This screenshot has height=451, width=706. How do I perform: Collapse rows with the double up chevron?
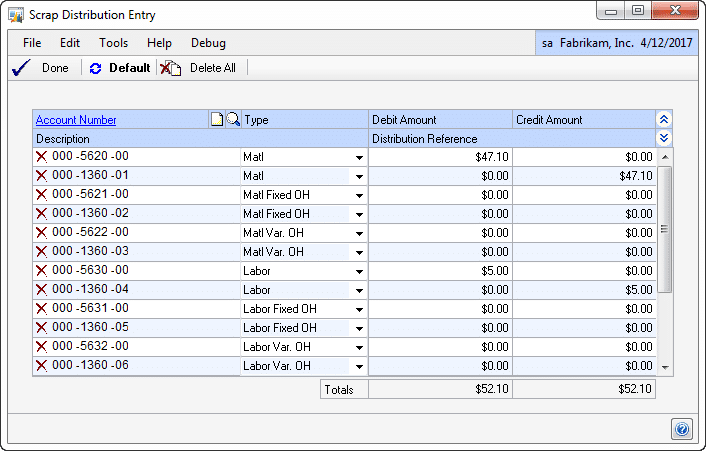(663, 120)
